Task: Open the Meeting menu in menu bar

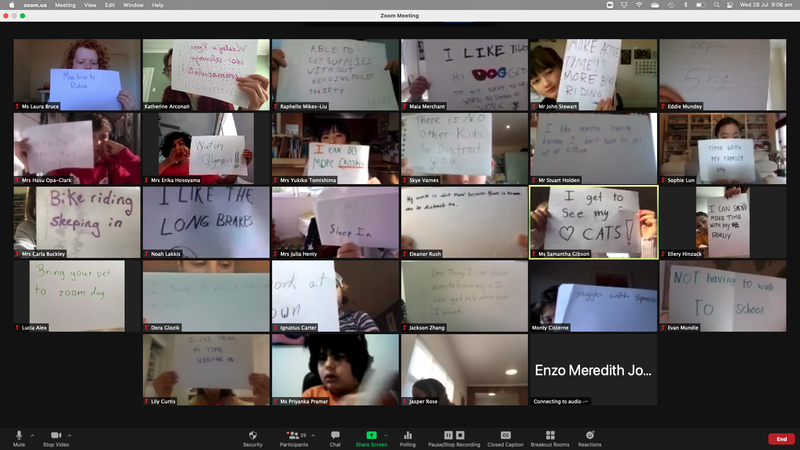Action: (65, 5)
